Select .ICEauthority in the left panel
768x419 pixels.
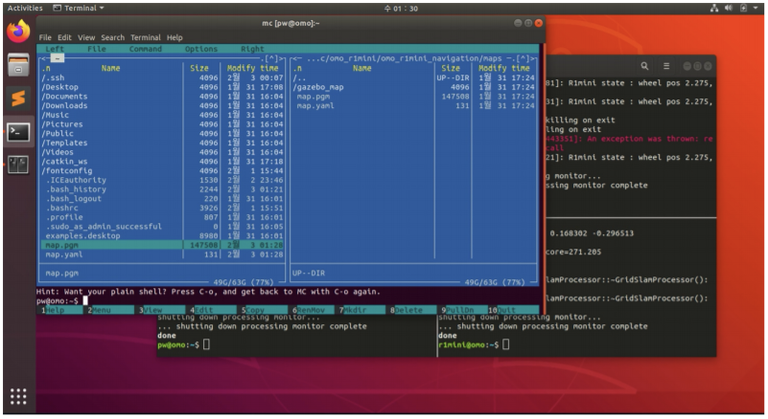76,180
